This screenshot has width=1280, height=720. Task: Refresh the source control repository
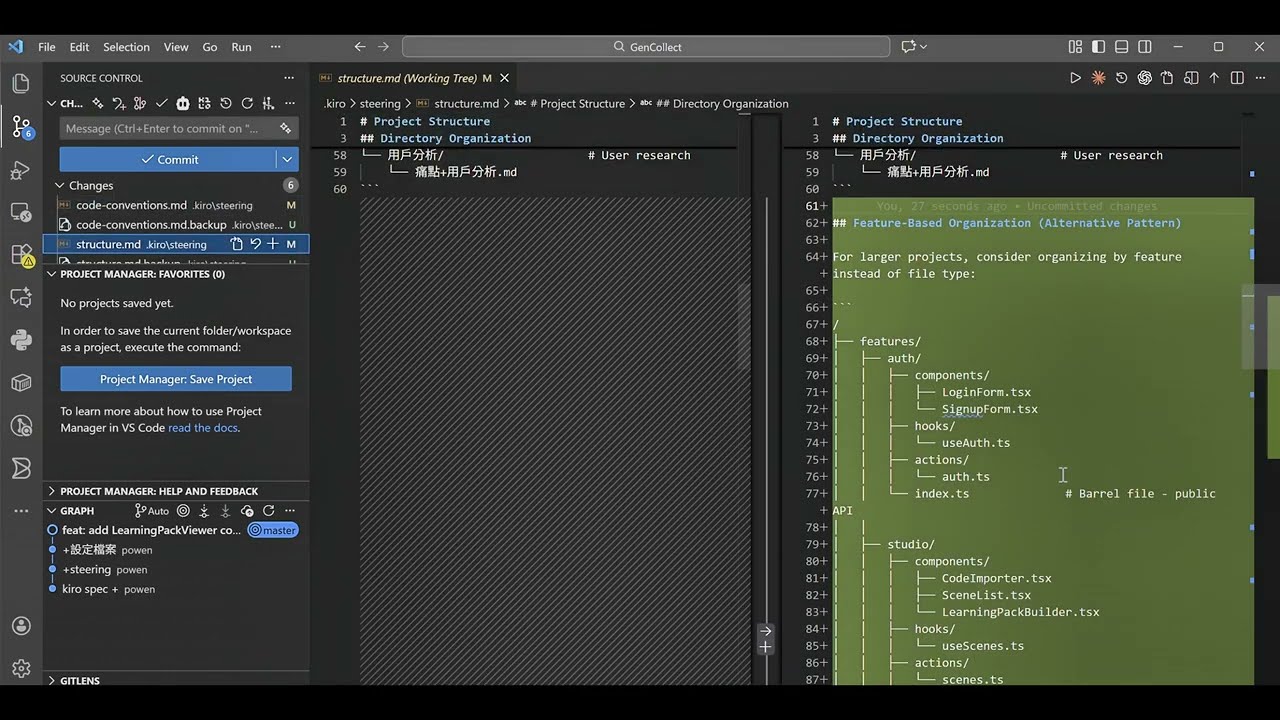[247, 103]
